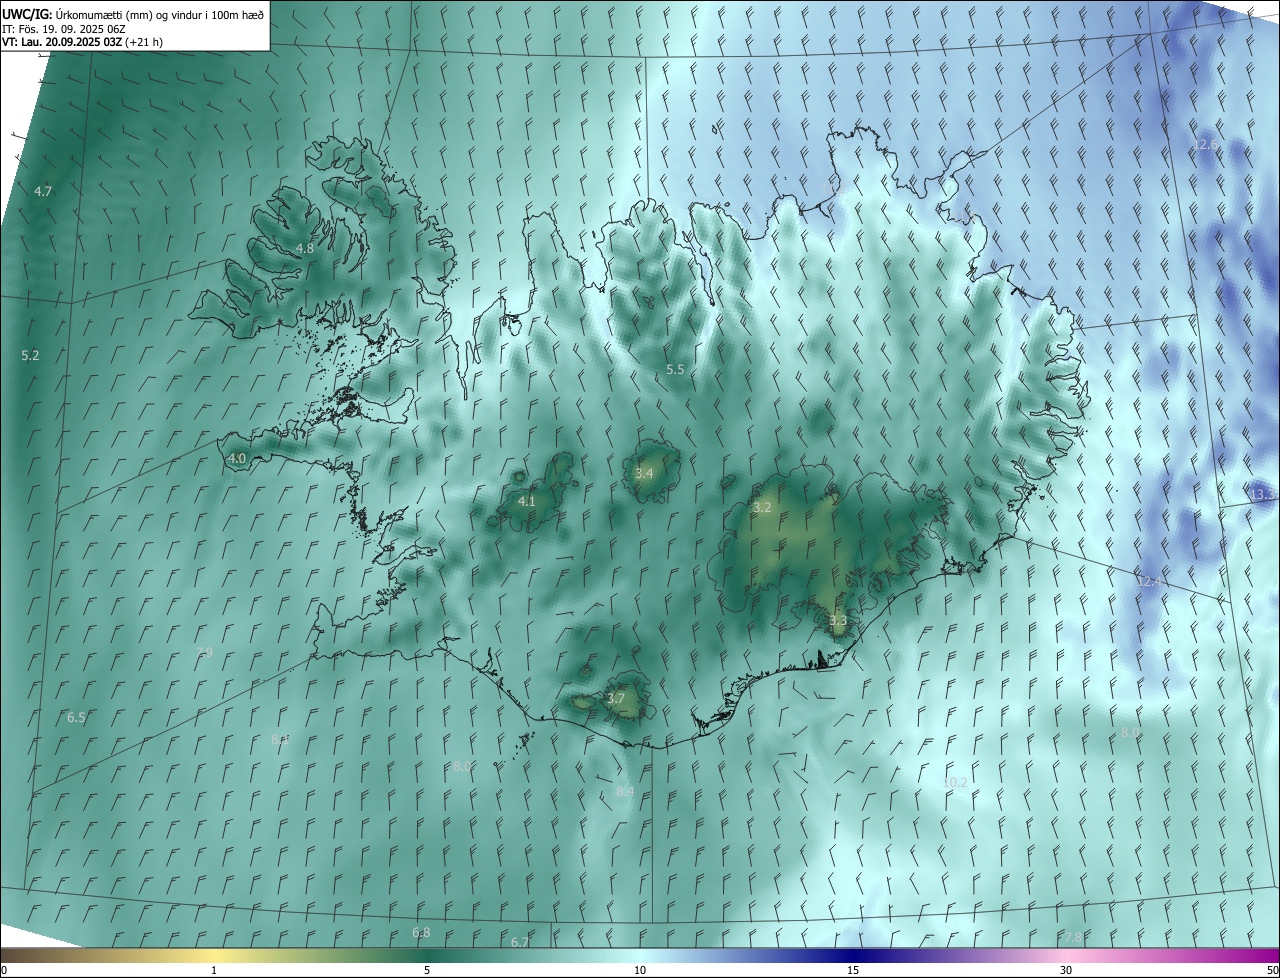Click the 1 tick on the colorbar
The width and height of the screenshot is (1280, 978).
[x=214, y=970]
